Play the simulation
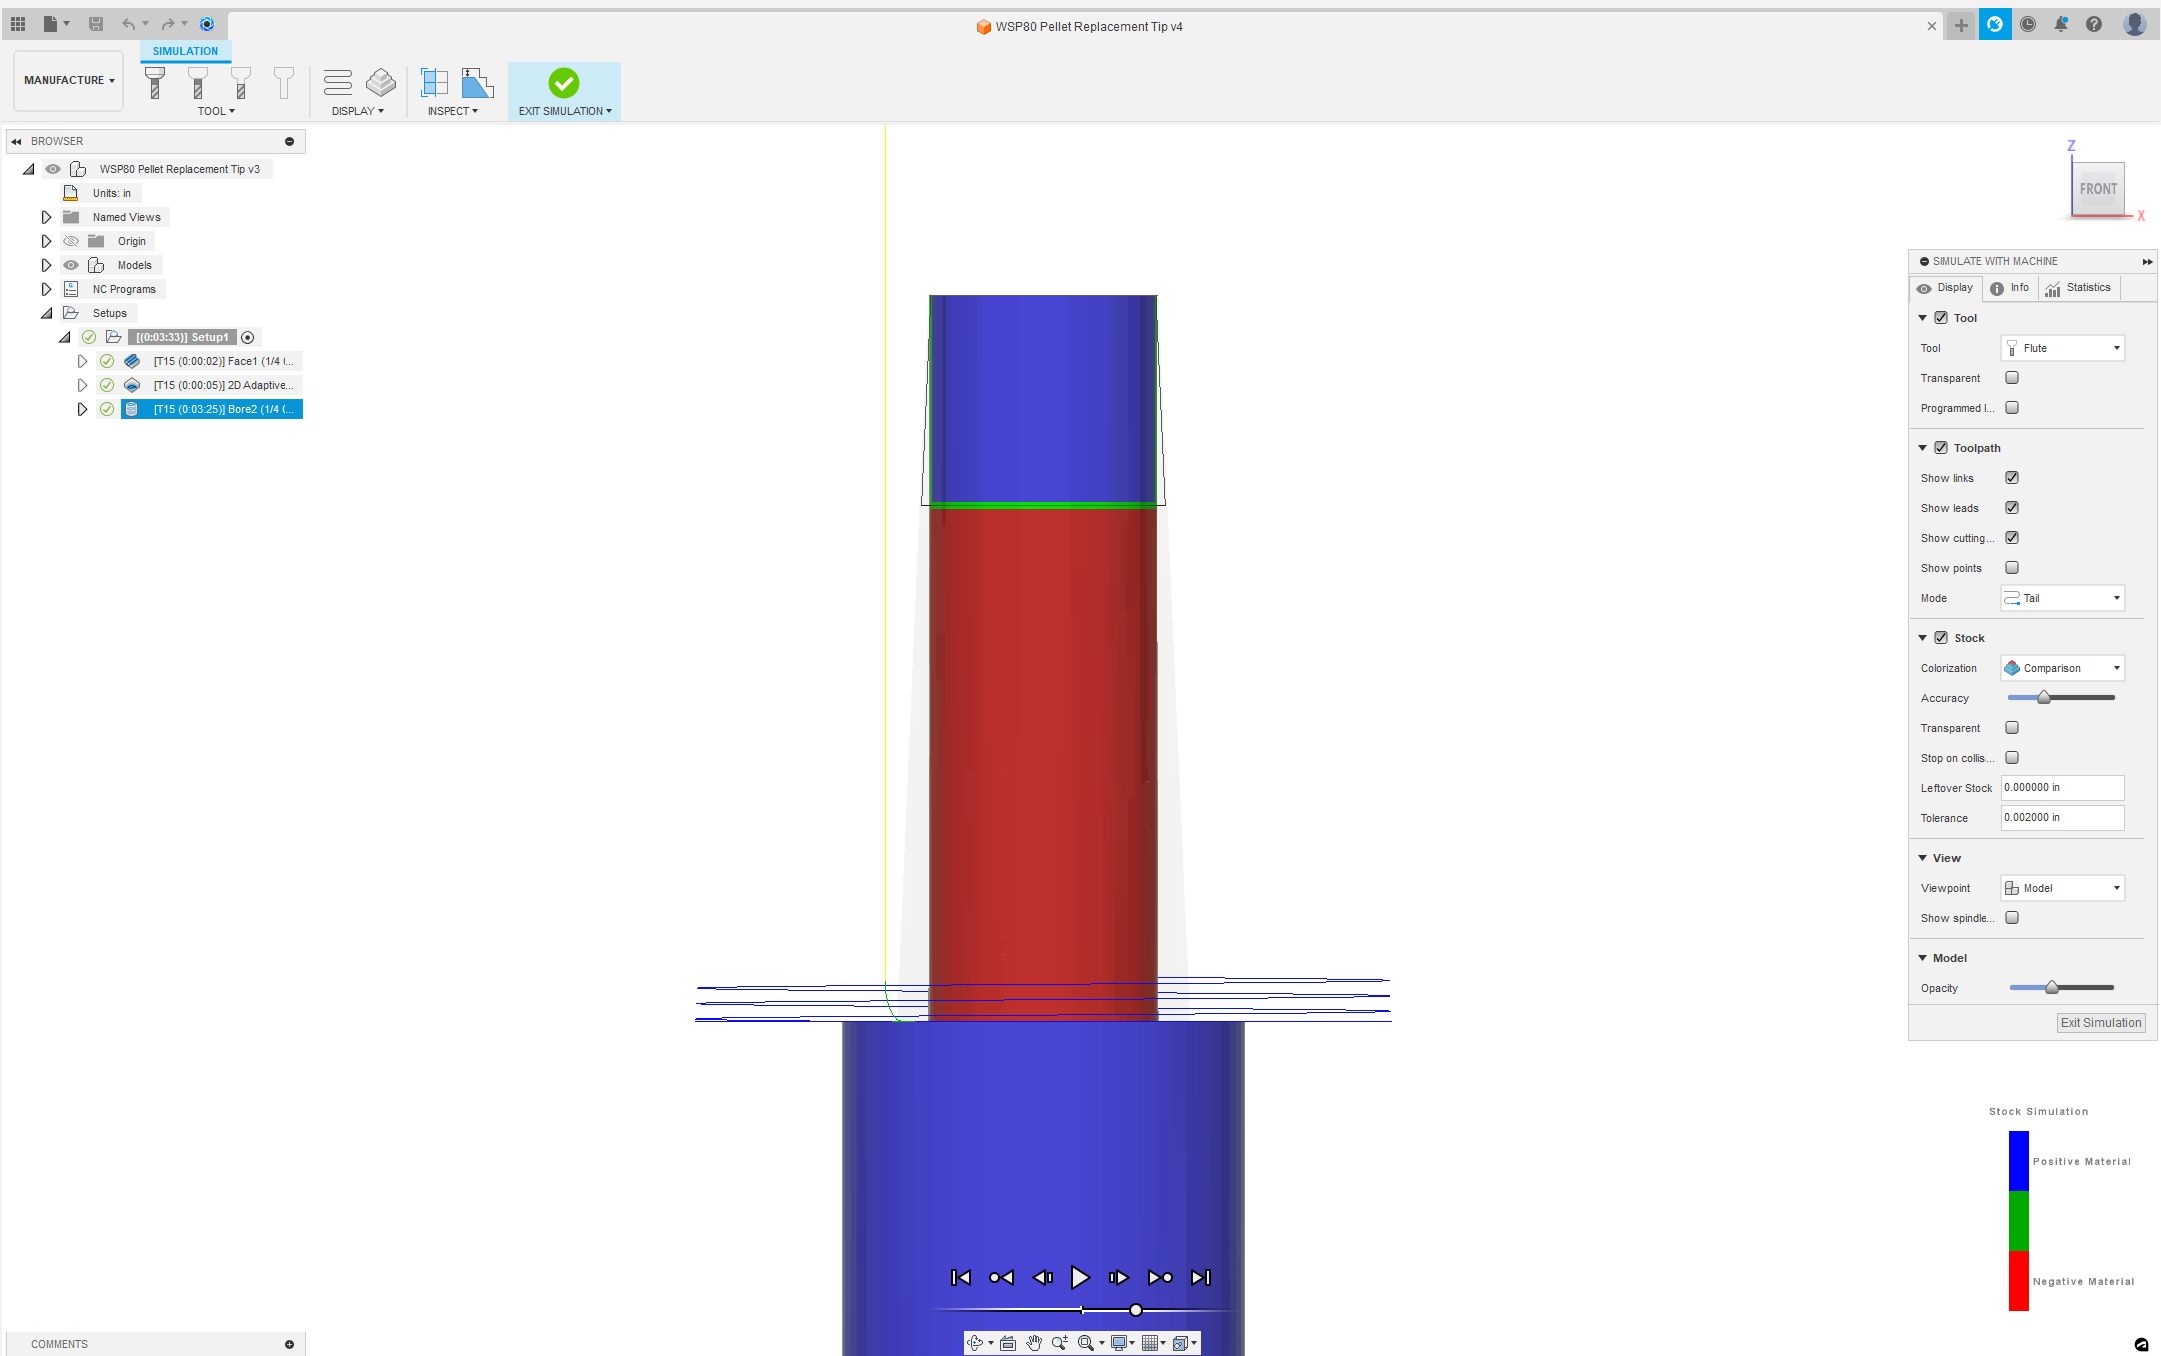 1080,1277
